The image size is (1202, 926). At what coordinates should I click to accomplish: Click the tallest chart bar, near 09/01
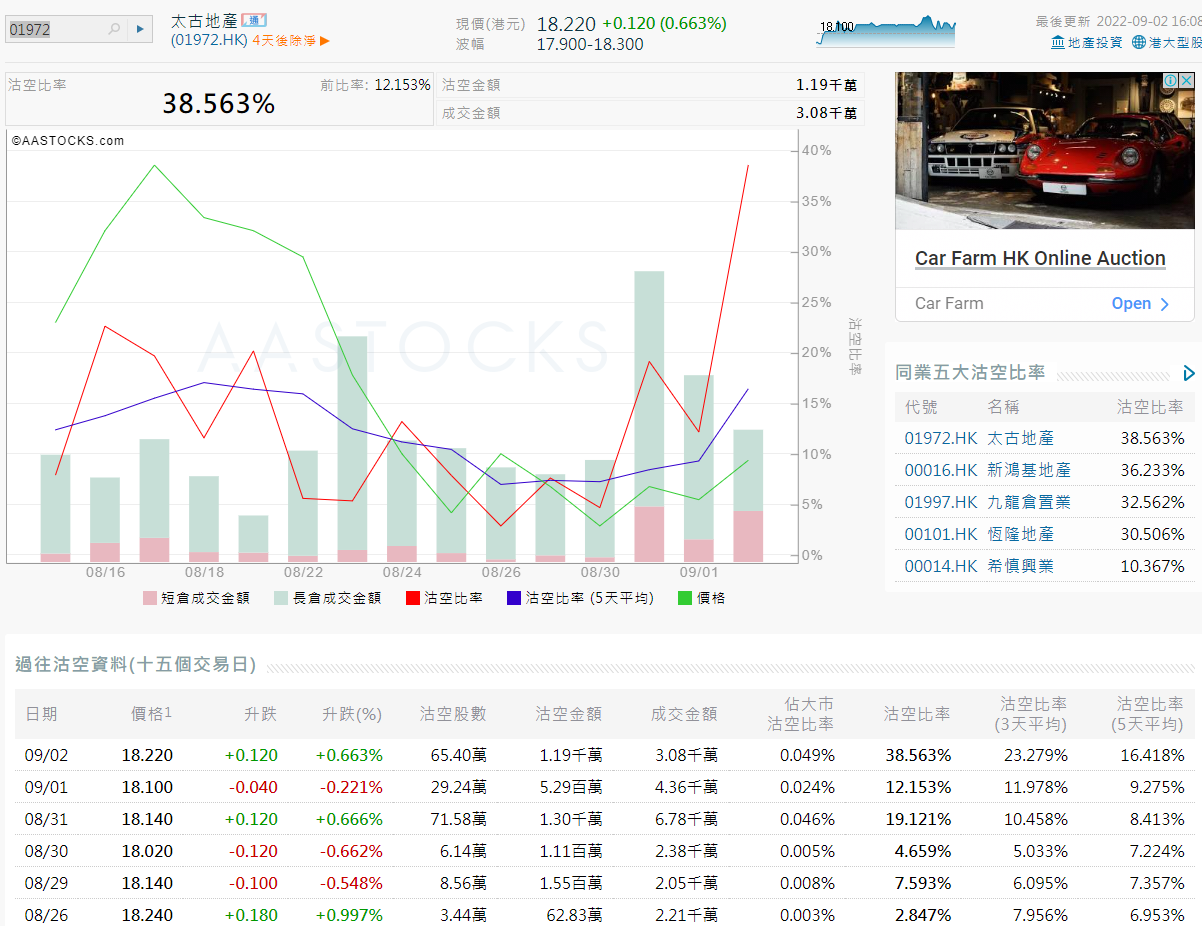tap(650, 416)
